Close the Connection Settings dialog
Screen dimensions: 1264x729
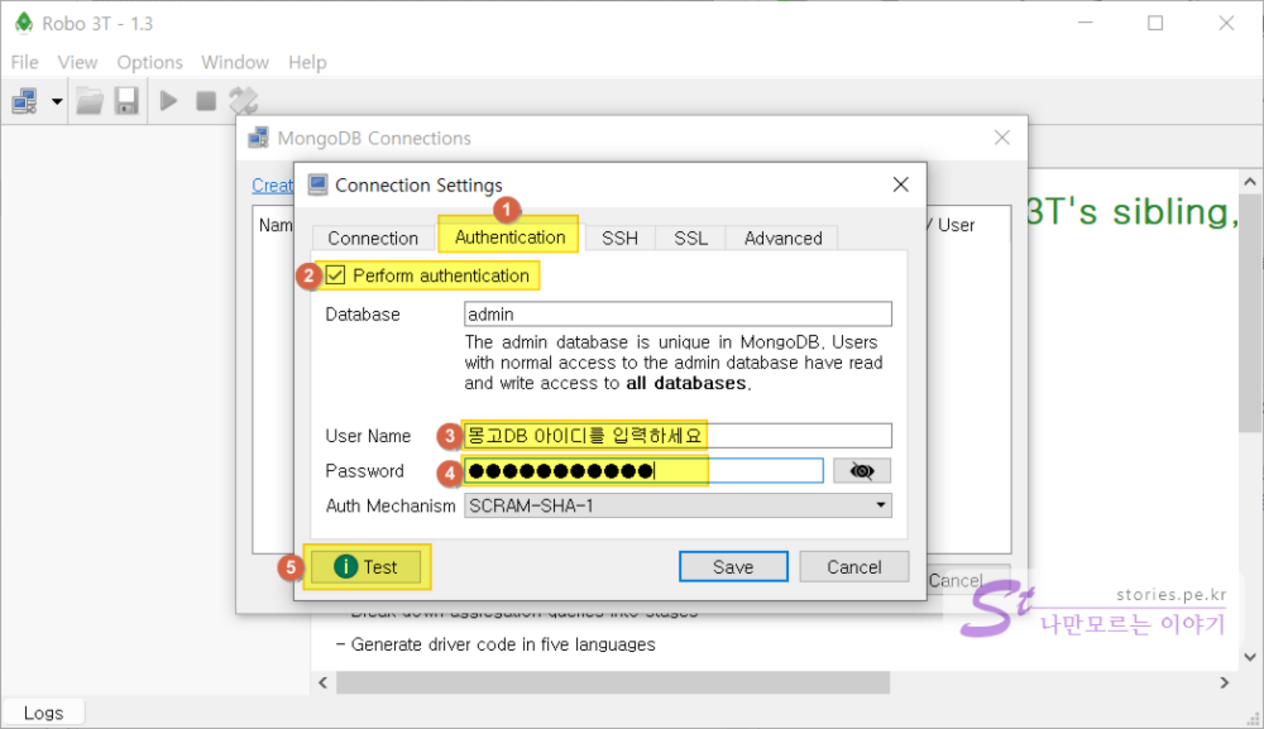[900, 185]
